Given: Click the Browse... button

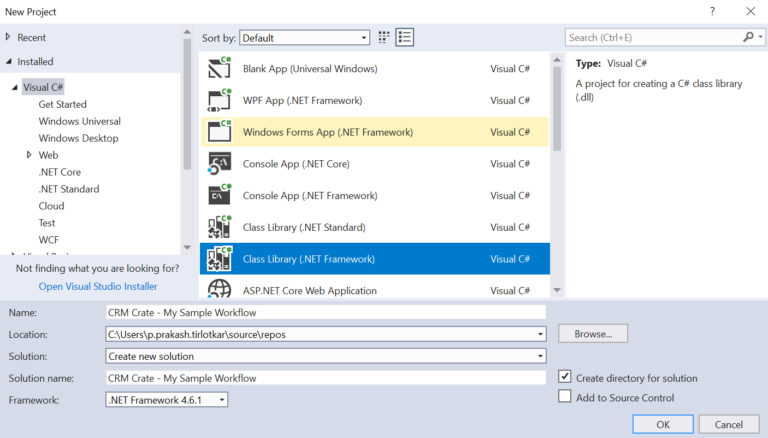Looking at the screenshot, I should click(593, 334).
